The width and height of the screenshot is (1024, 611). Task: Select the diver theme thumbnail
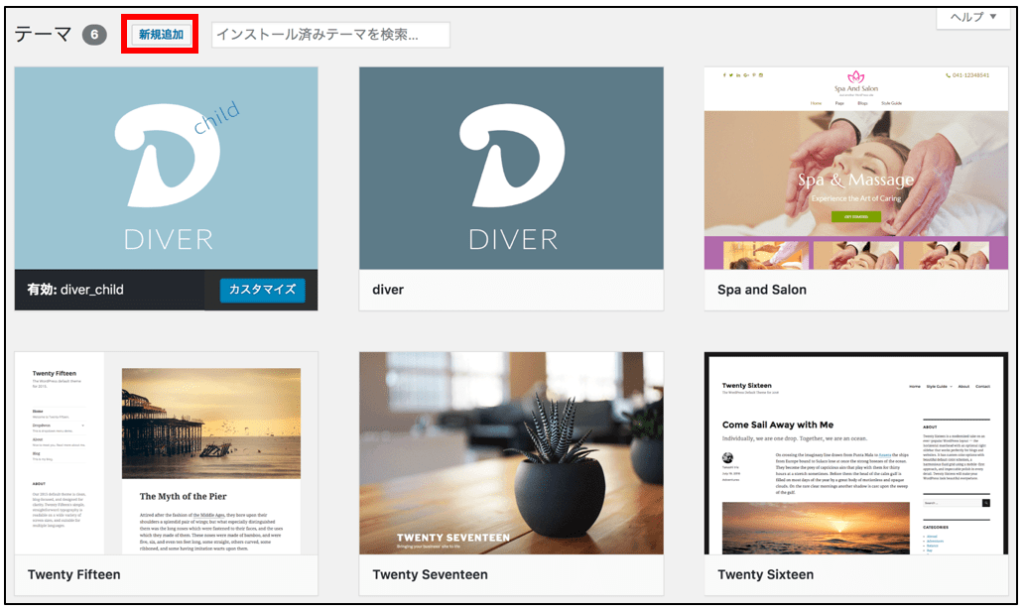pyautogui.click(x=511, y=168)
